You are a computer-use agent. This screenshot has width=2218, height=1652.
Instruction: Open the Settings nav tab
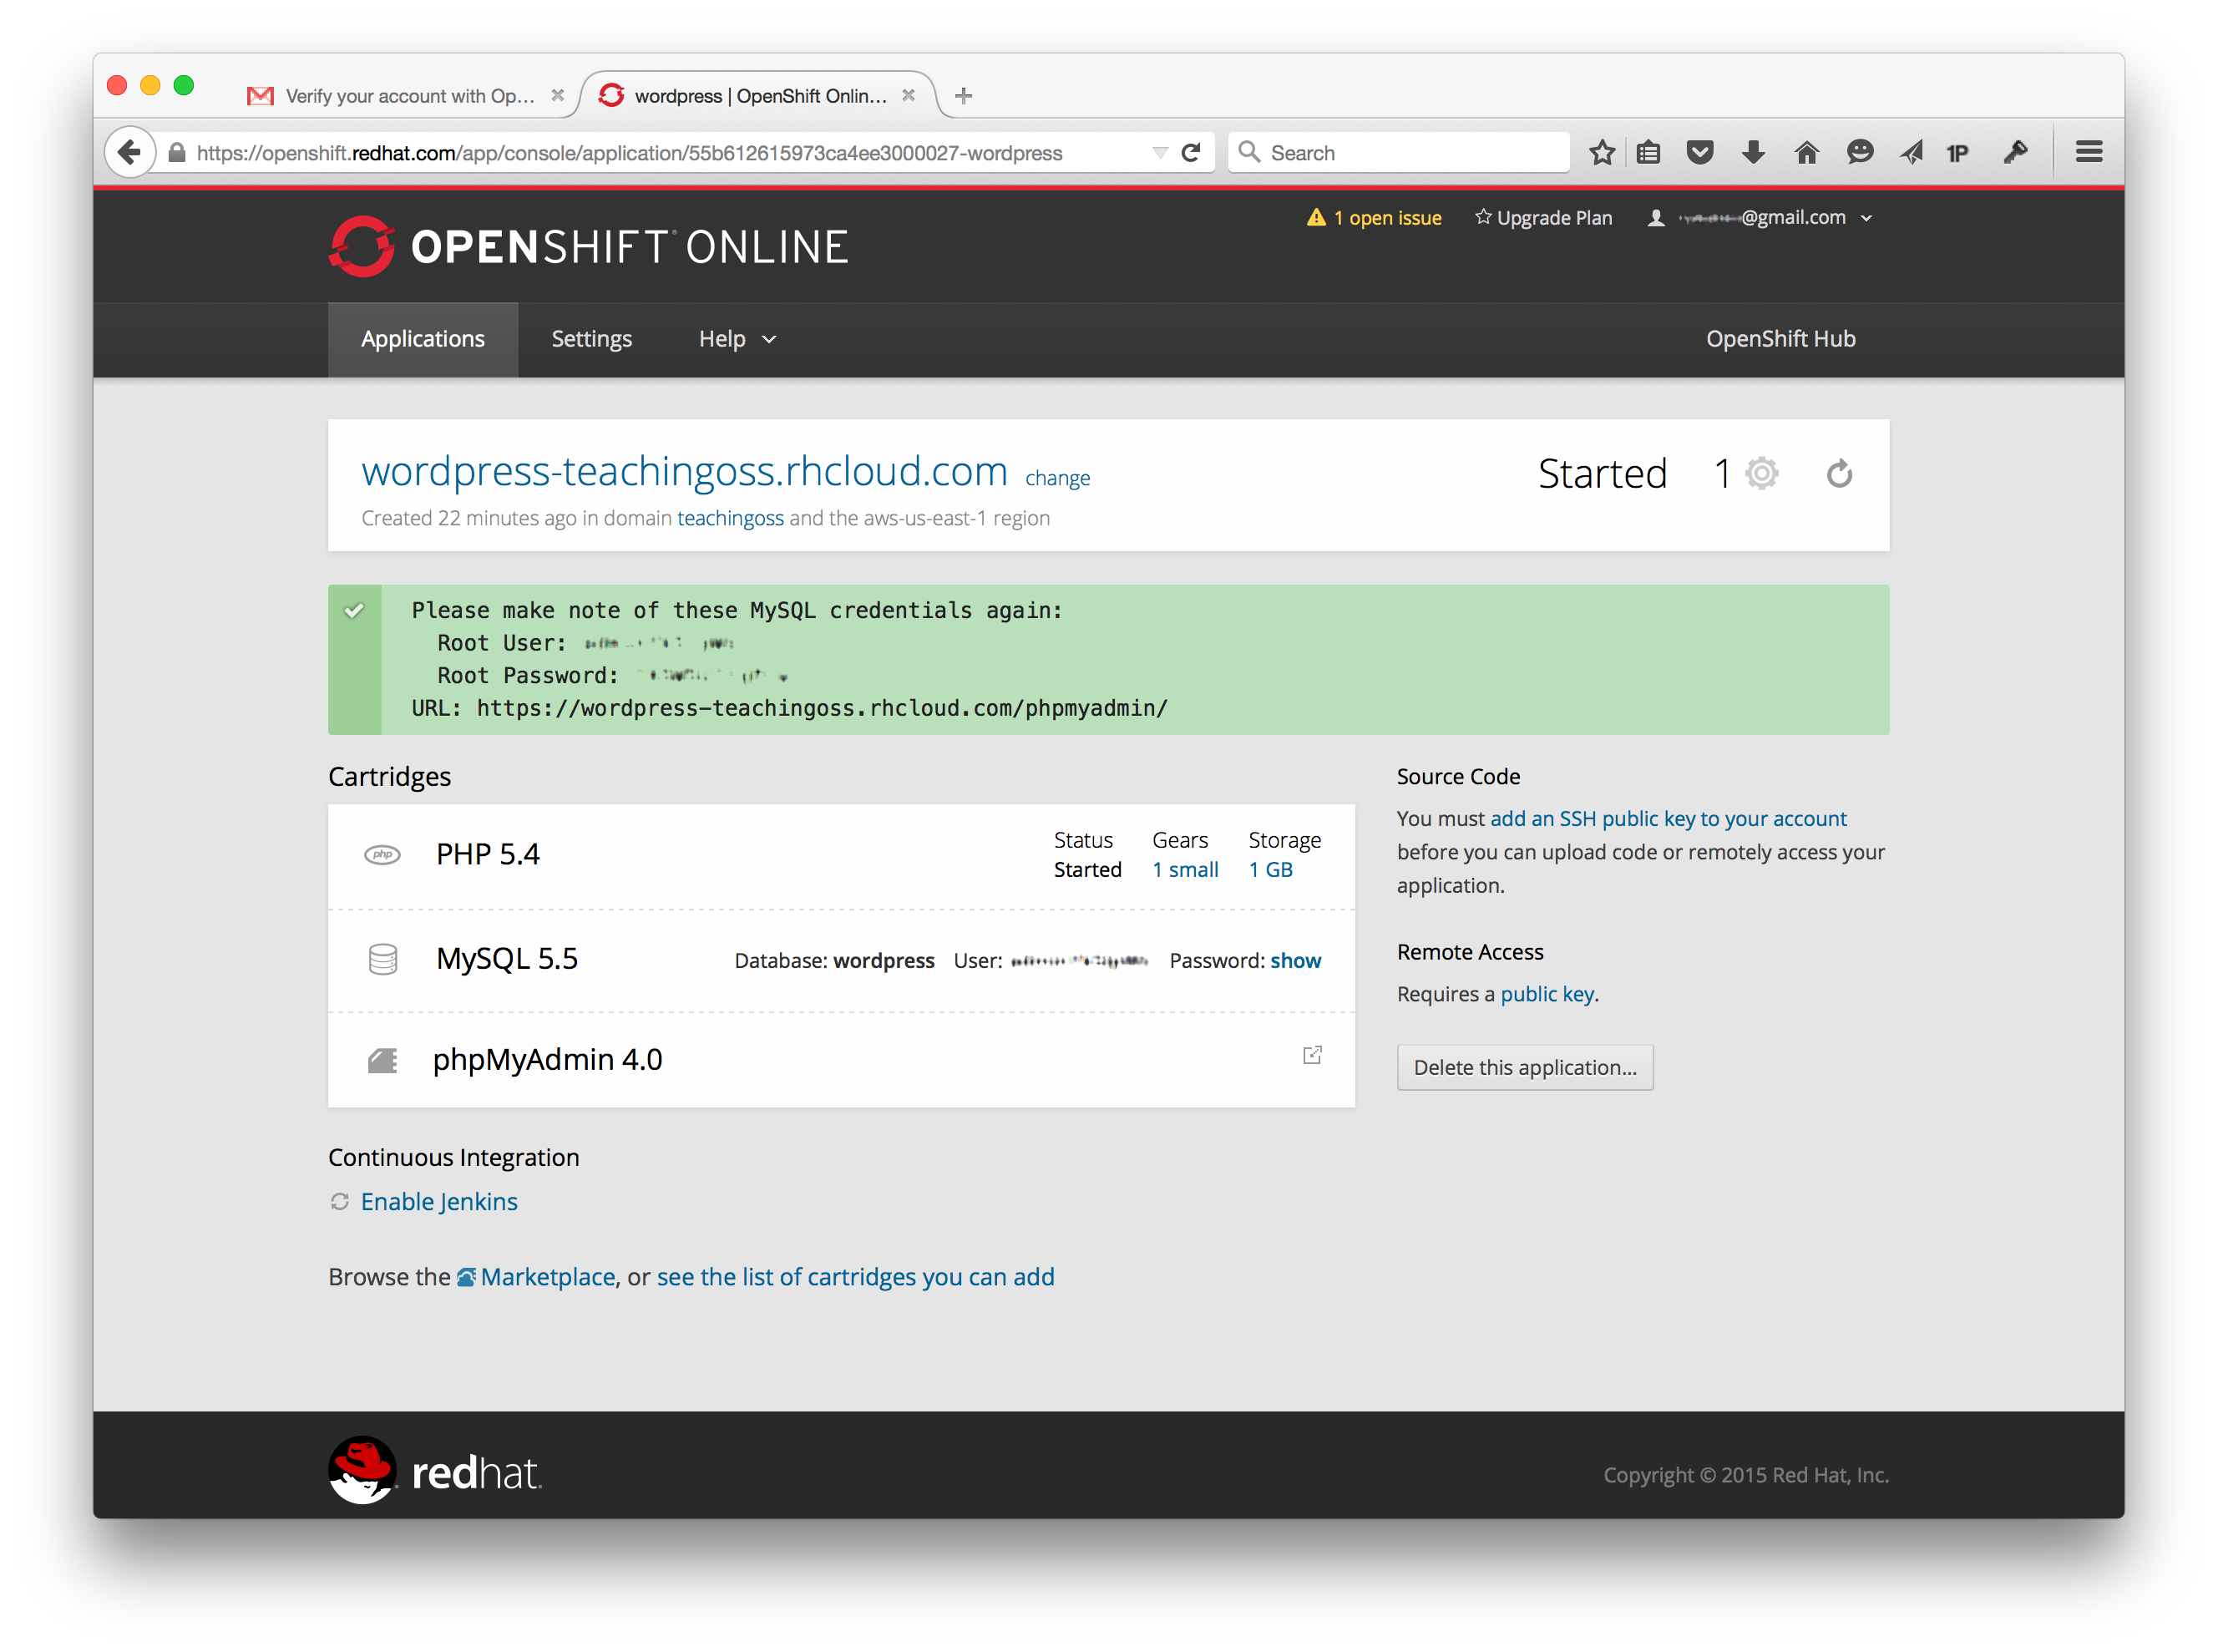[591, 339]
